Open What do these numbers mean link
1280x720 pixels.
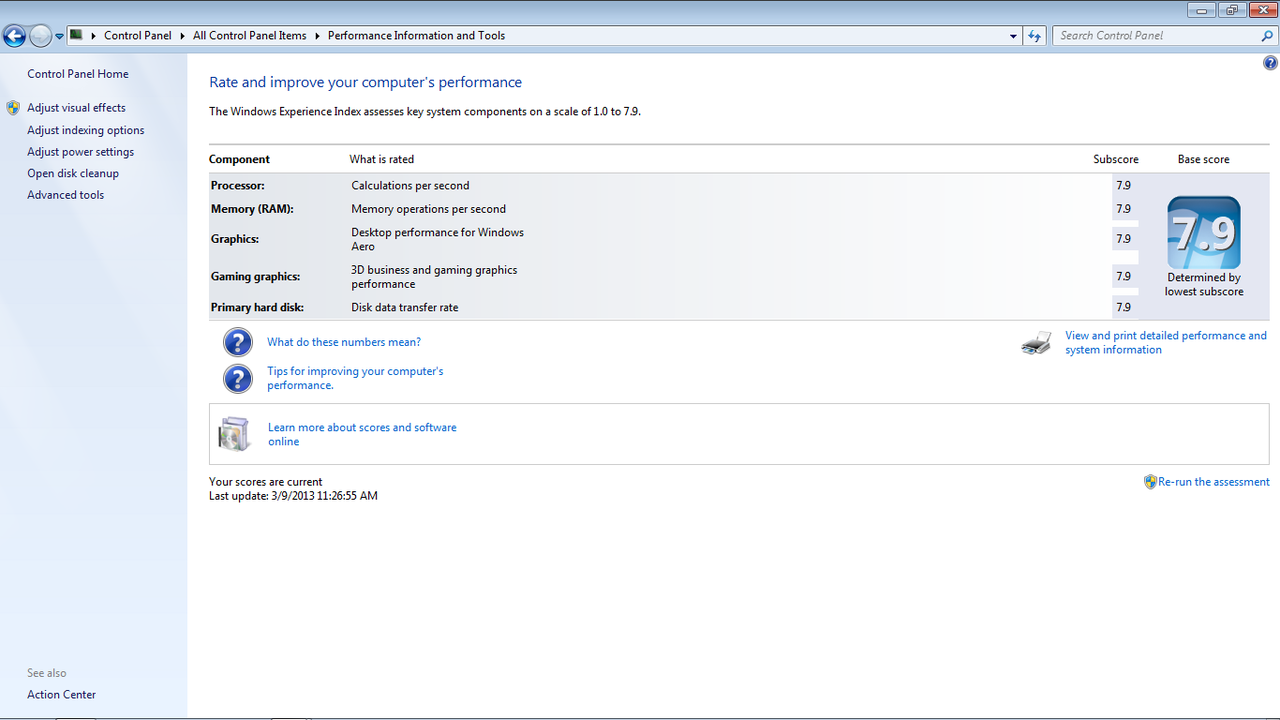[x=344, y=342]
